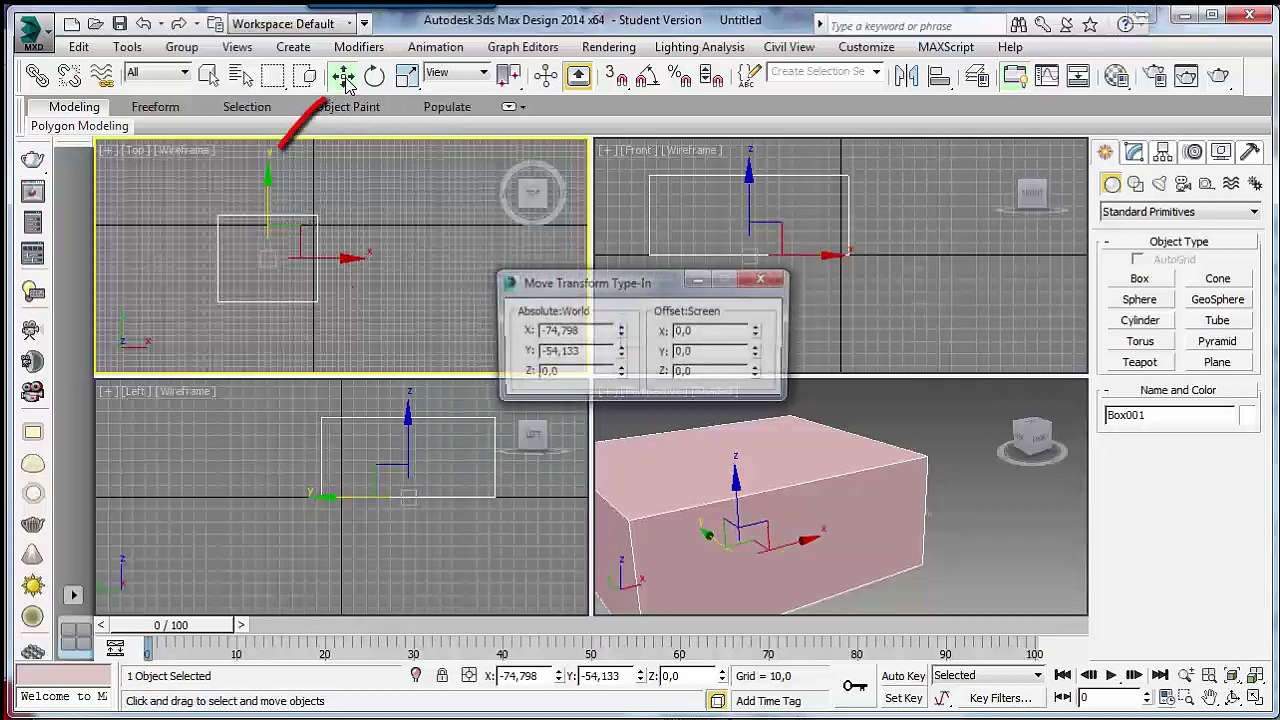Toggle Select and Manipulate mode
Image resolution: width=1280 pixels, height=720 pixels.
[546, 75]
